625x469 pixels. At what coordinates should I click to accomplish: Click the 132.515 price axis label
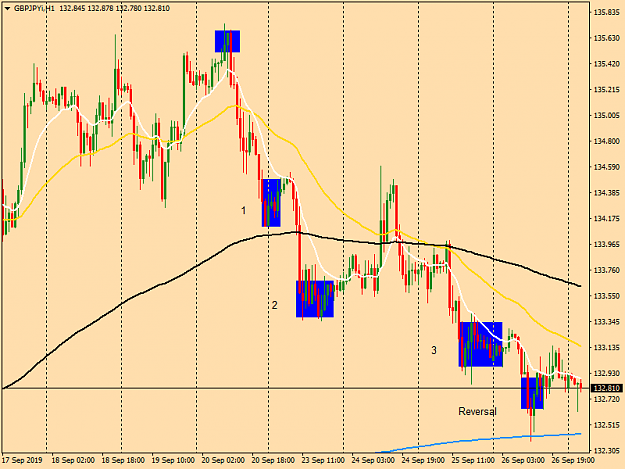pos(607,425)
